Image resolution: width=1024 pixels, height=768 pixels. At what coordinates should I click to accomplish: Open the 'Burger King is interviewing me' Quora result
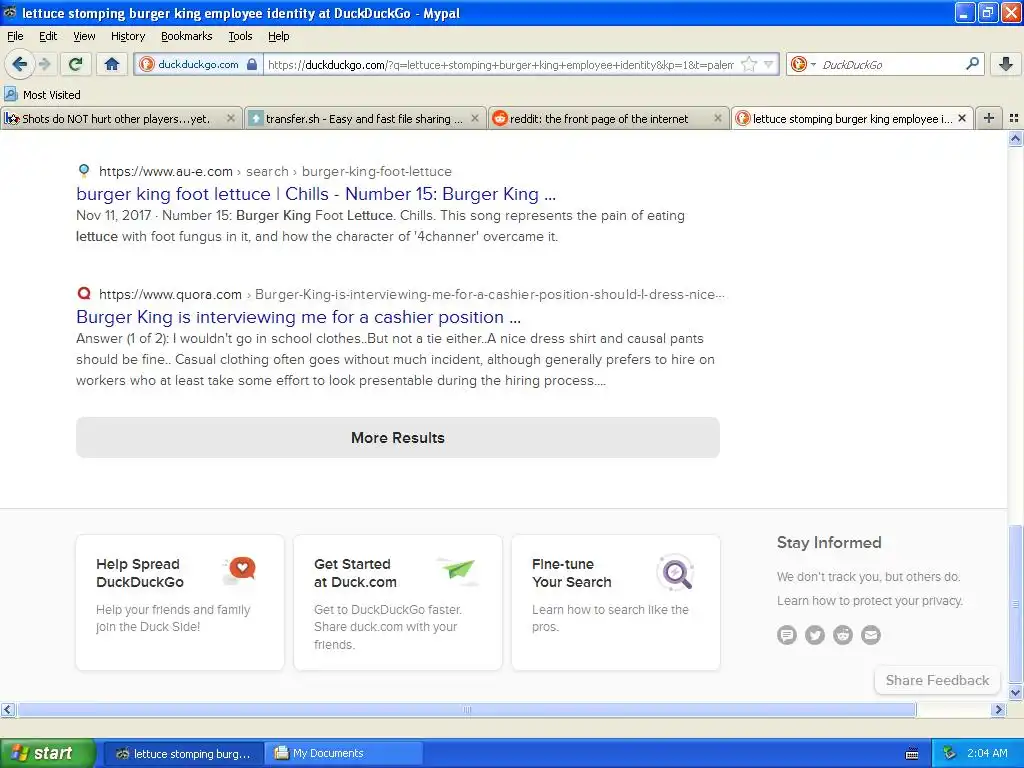click(x=298, y=317)
